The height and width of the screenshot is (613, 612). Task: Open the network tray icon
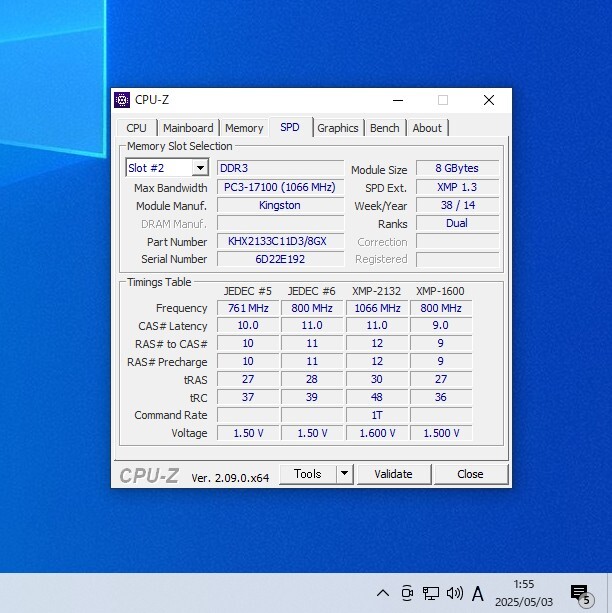pyautogui.click(x=431, y=593)
